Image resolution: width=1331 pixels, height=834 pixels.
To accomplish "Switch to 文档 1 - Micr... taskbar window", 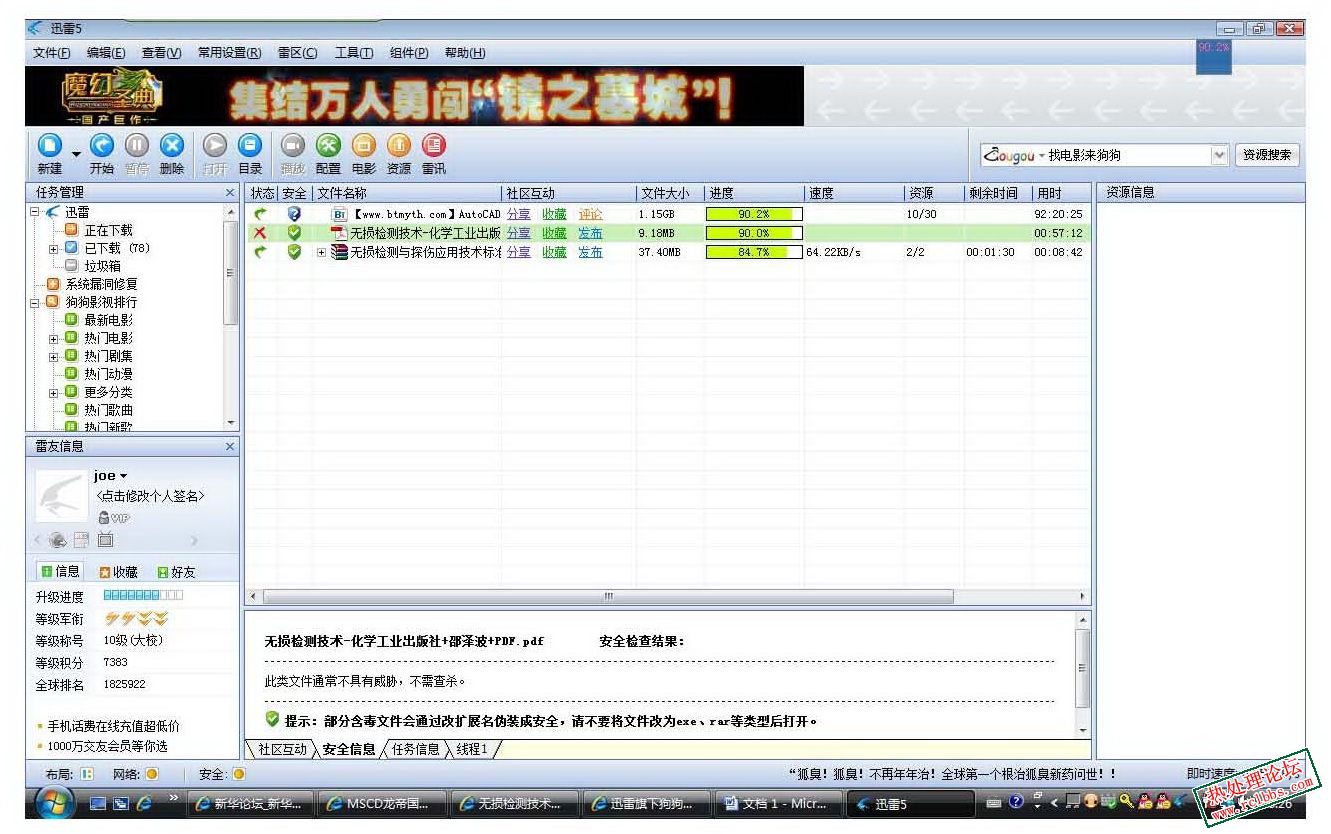I will click(x=778, y=803).
